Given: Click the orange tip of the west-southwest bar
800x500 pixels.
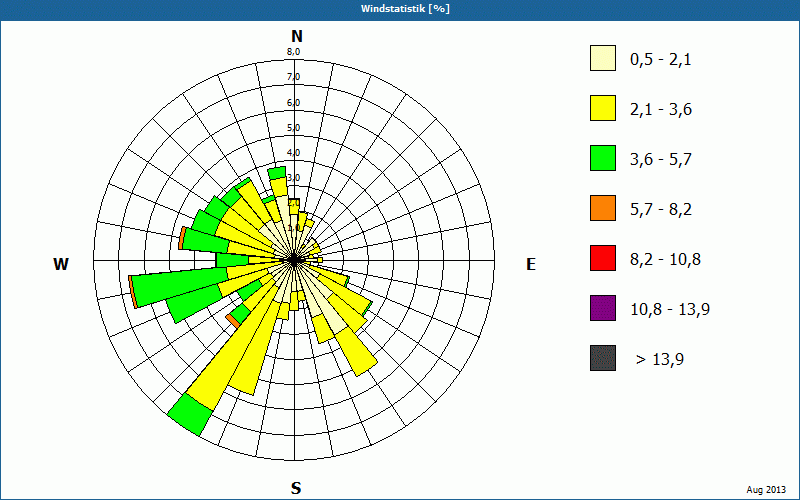Looking at the screenshot, I should point(133,291).
